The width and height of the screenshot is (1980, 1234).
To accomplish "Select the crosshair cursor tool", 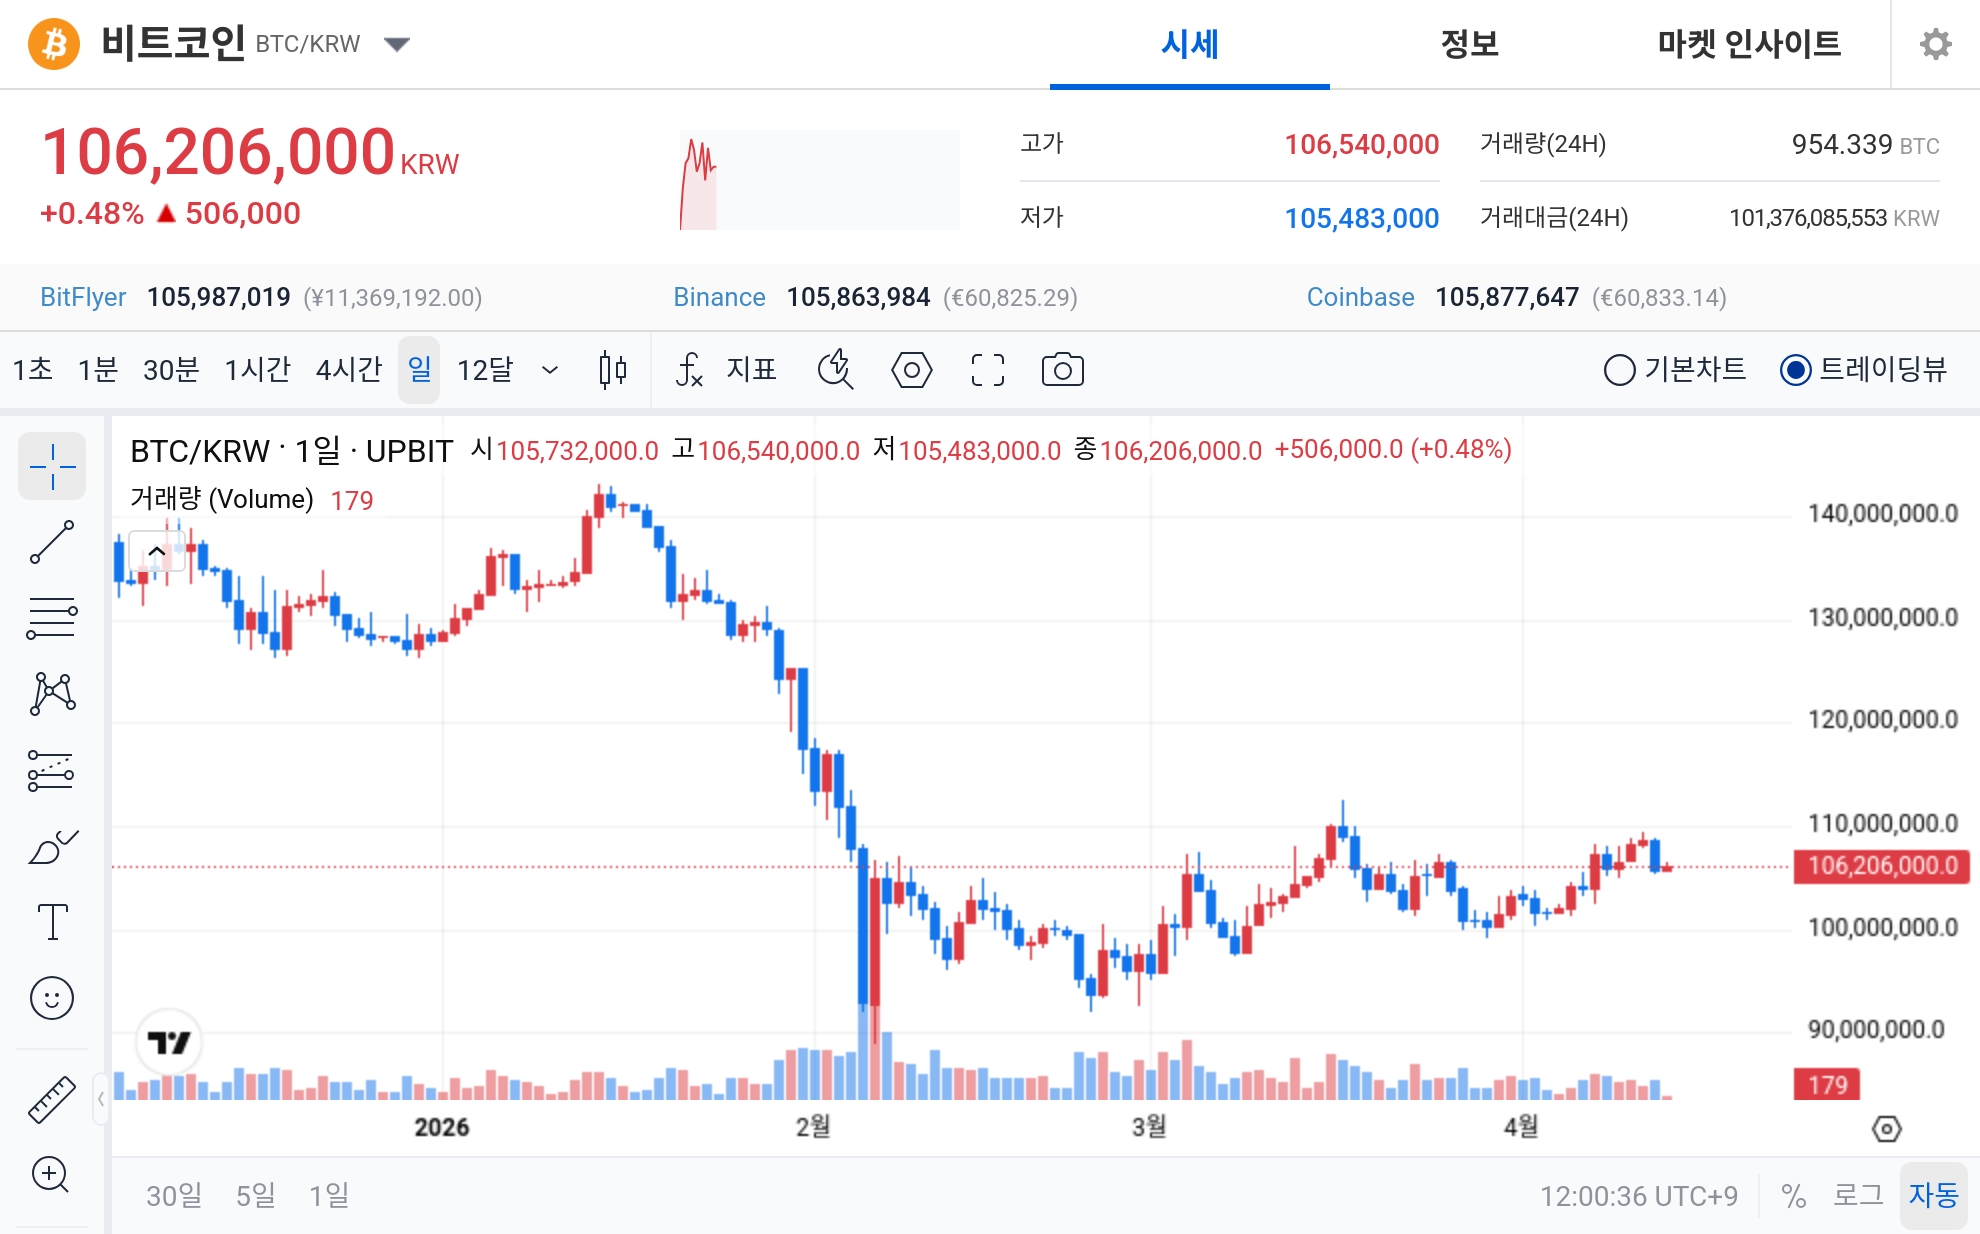I will click(52, 465).
